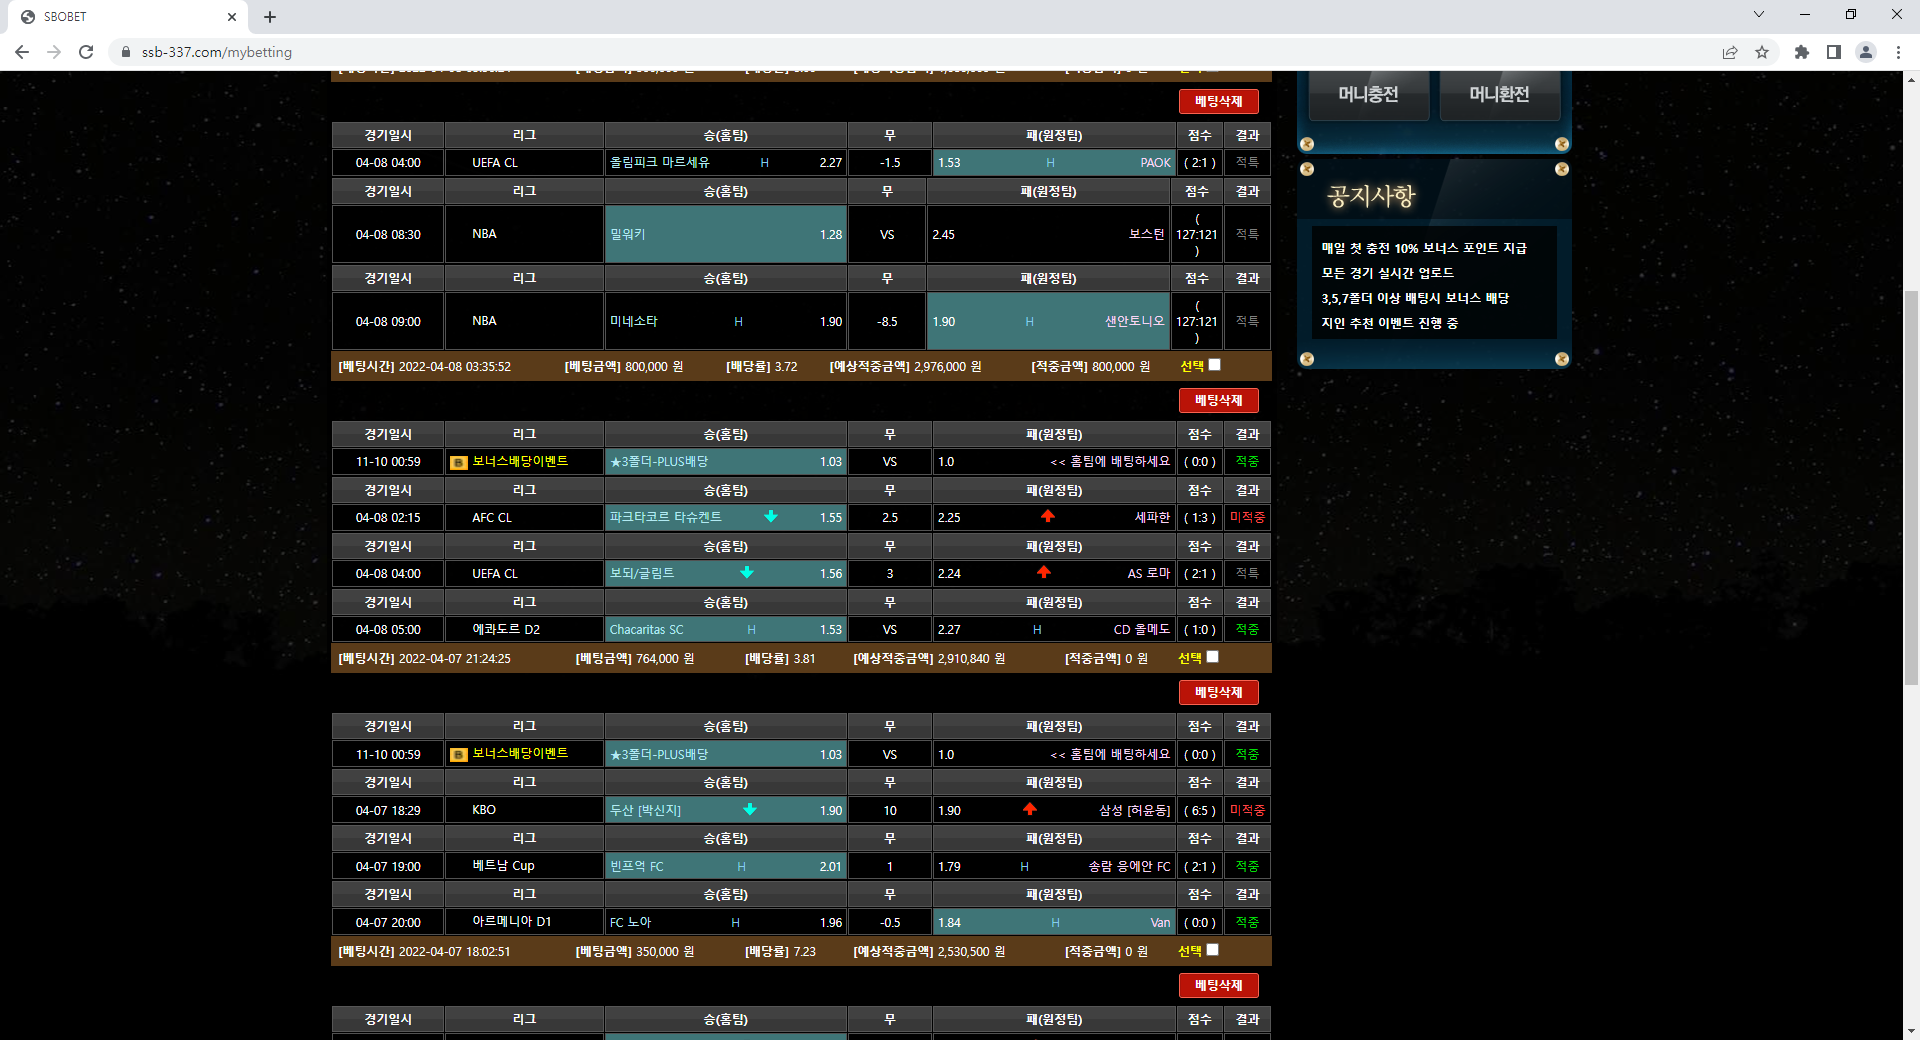This screenshot has width=1920, height=1040.
Task: Click Van 1.84 away cell
Action: click(1054, 922)
